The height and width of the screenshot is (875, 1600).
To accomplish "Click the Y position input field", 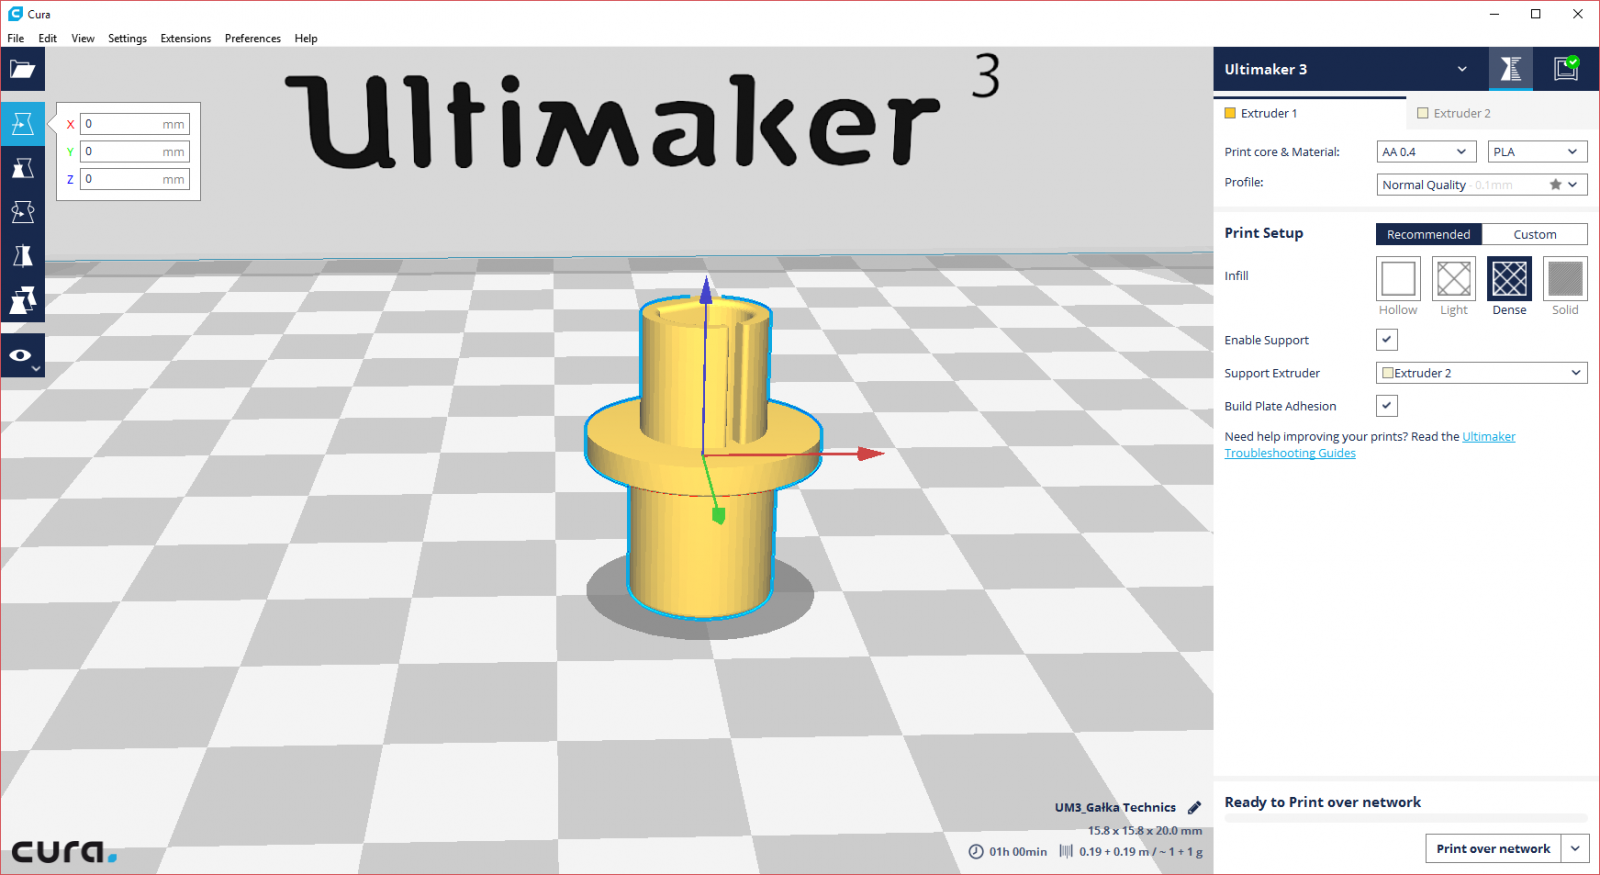I will click(x=134, y=152).
